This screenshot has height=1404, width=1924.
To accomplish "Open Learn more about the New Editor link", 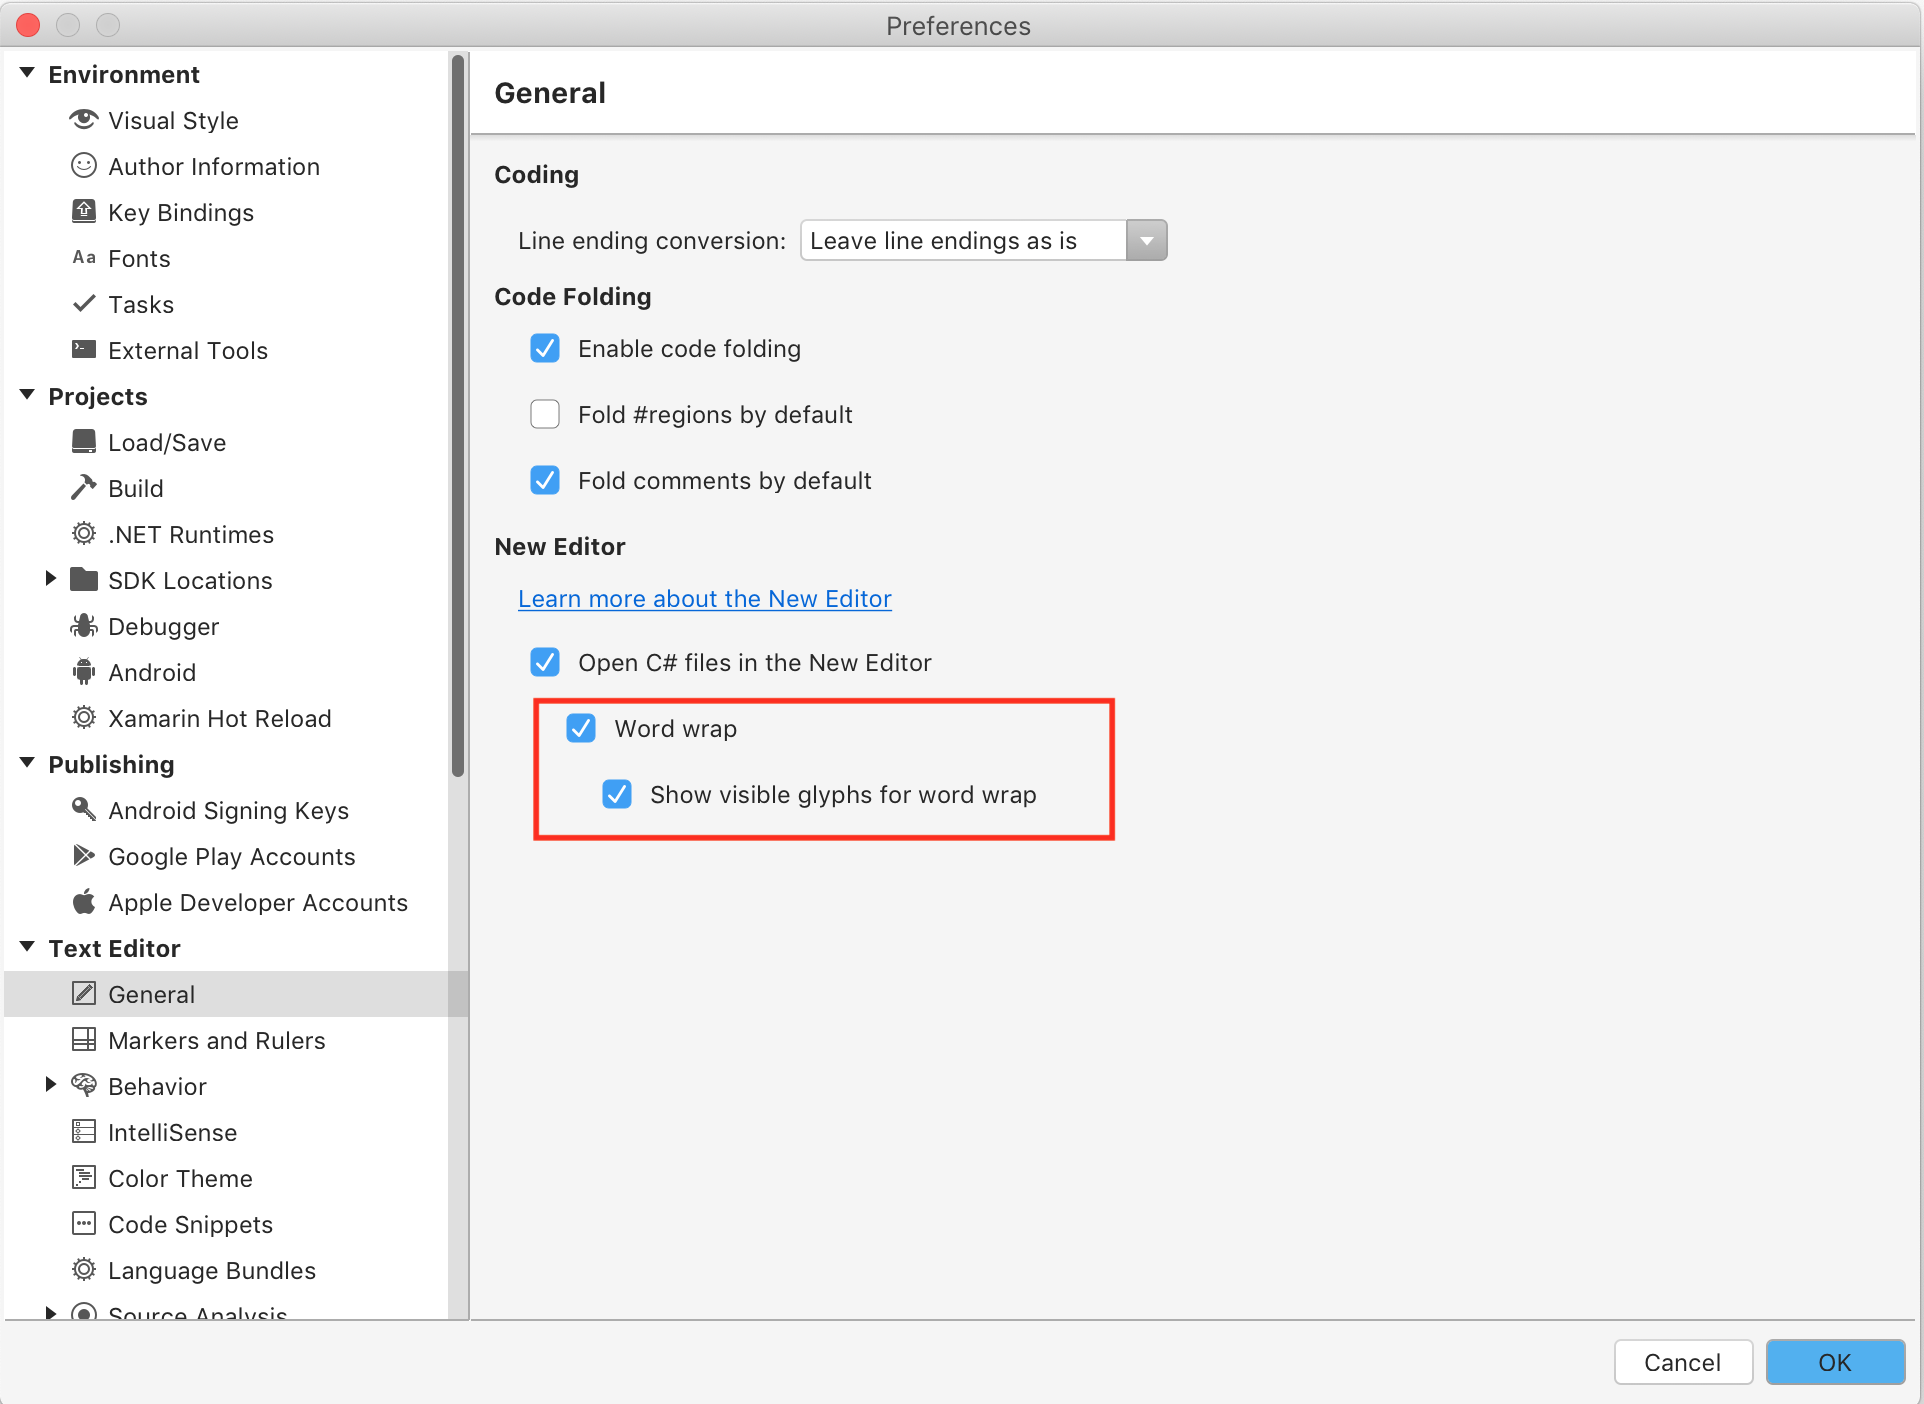I will pyautogui.click(x=704, y=598).
